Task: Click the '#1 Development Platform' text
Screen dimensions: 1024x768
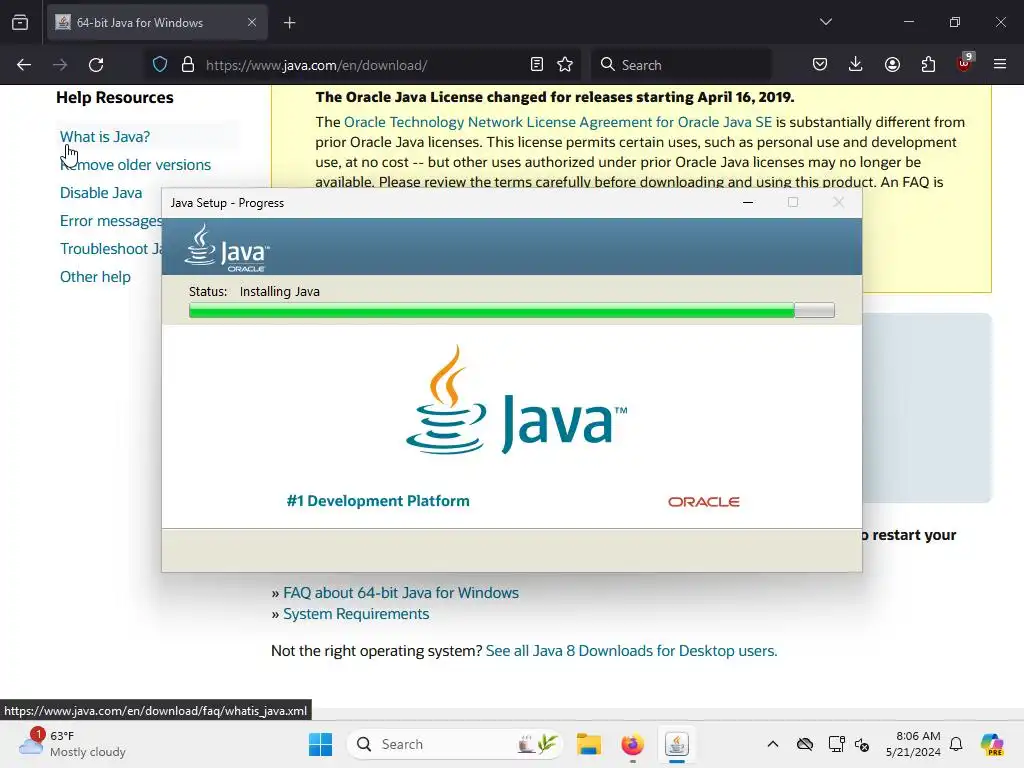Action: point(378,501)
